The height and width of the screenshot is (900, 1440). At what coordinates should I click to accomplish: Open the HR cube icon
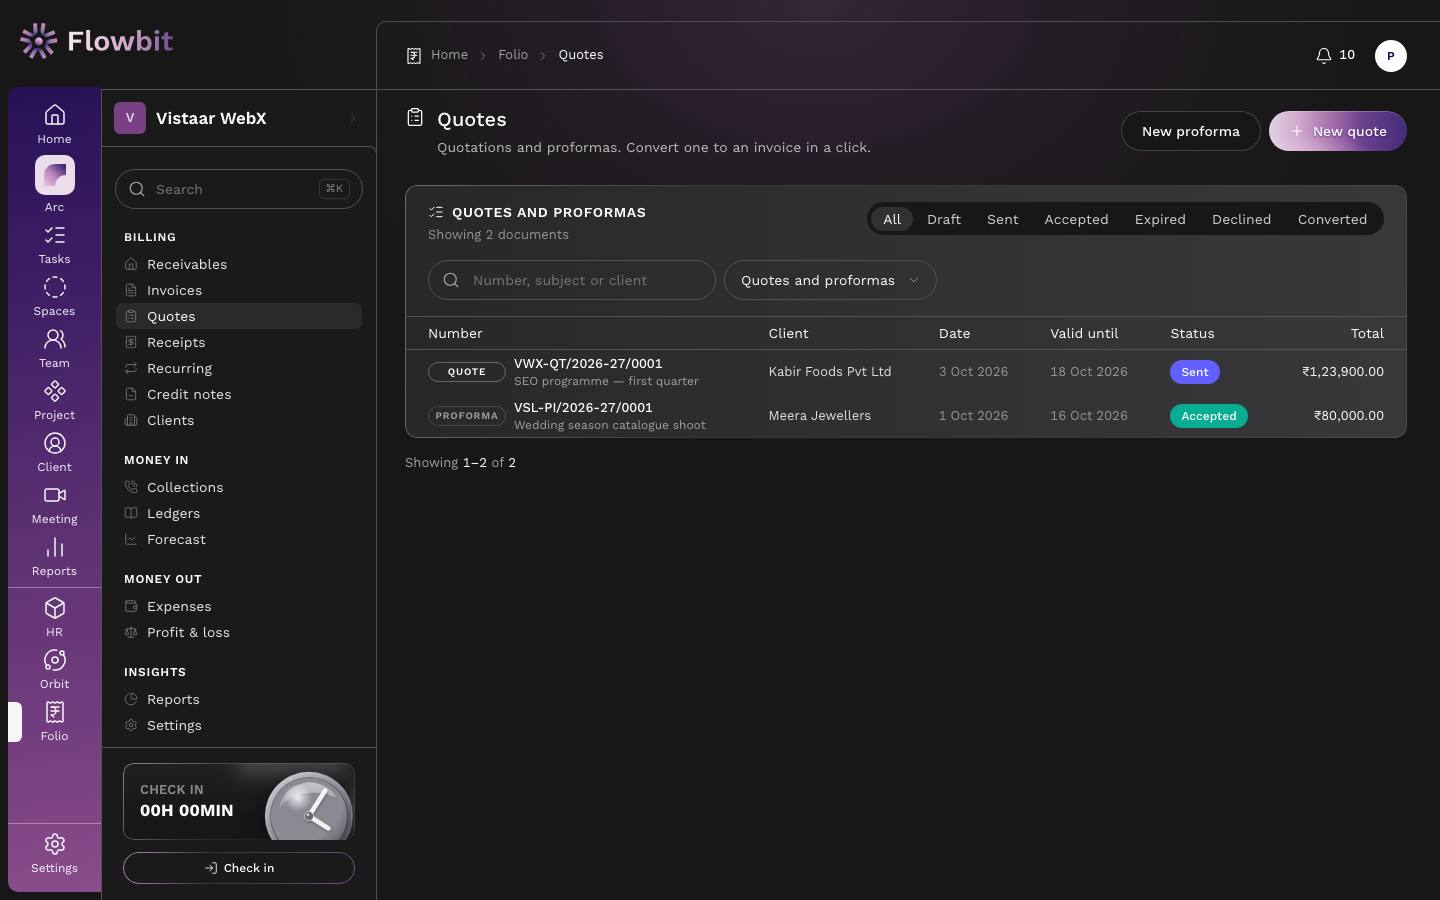54,617
